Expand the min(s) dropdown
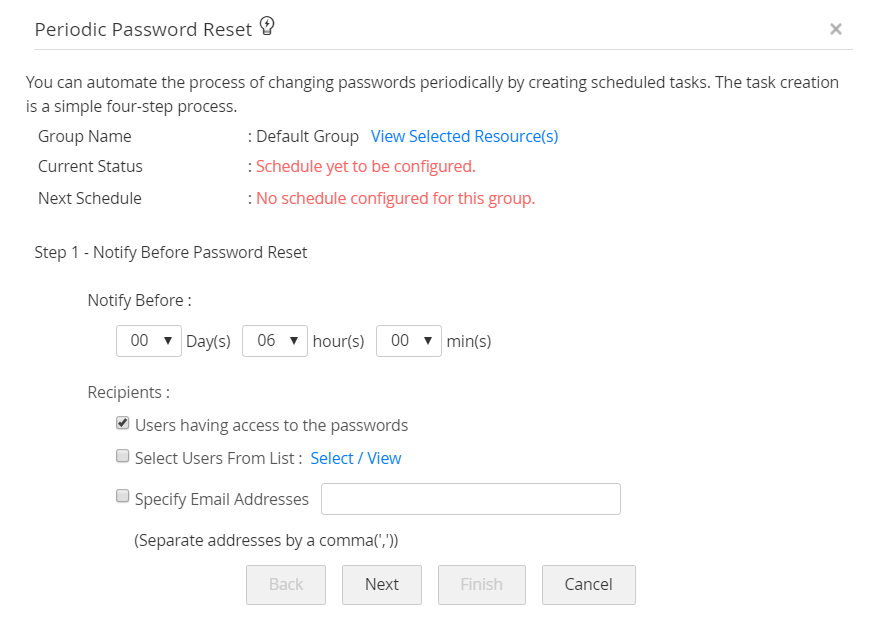Image resolution: width=887 pixels, height=631 pixels. pyautogui.click(x=409, y=341)
